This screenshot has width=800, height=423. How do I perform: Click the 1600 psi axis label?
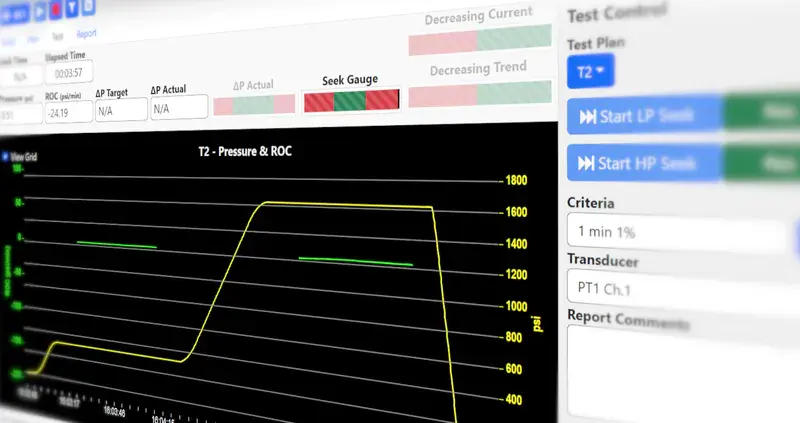pyautogui.click(x=516, y=212)
